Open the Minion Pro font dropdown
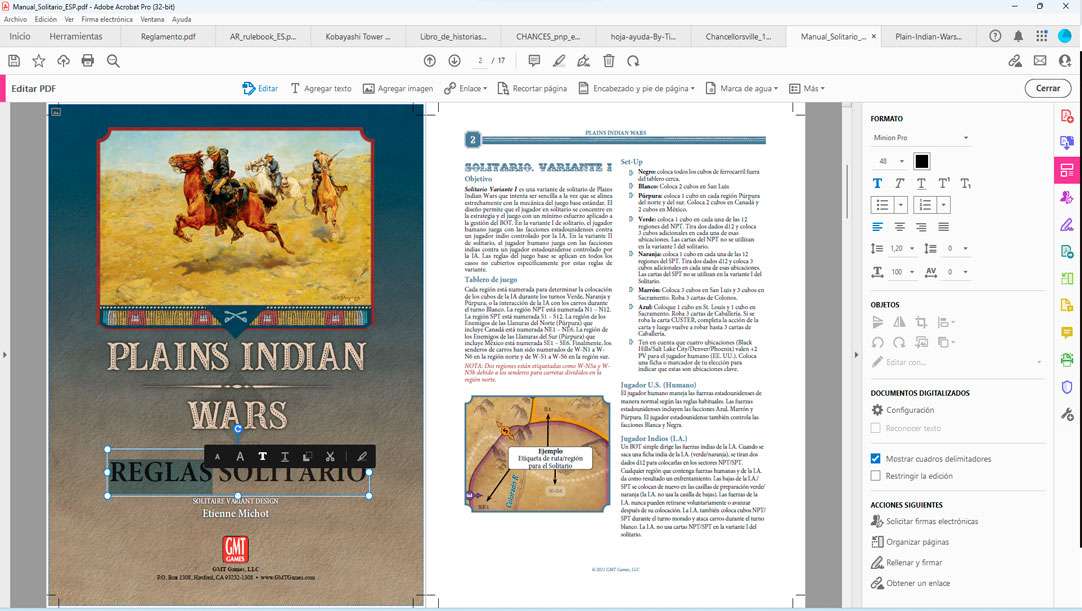The height and width of the screenshot is (611, 1082). point(921,137)
